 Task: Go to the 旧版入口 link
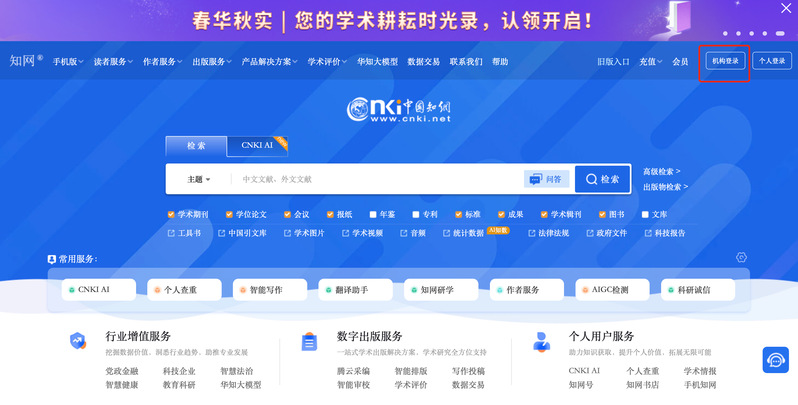click(x=613, y=62)
